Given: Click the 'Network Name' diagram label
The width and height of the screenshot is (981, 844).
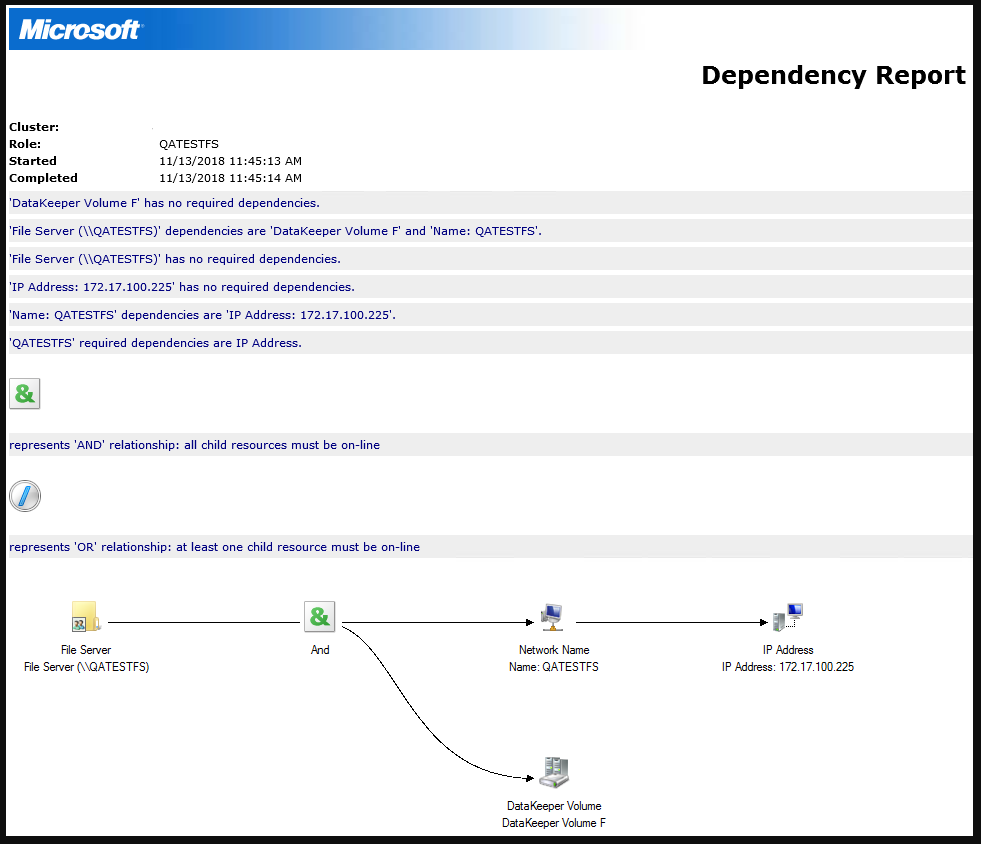Looking at the screenshot, I should [x=554, y=650].
